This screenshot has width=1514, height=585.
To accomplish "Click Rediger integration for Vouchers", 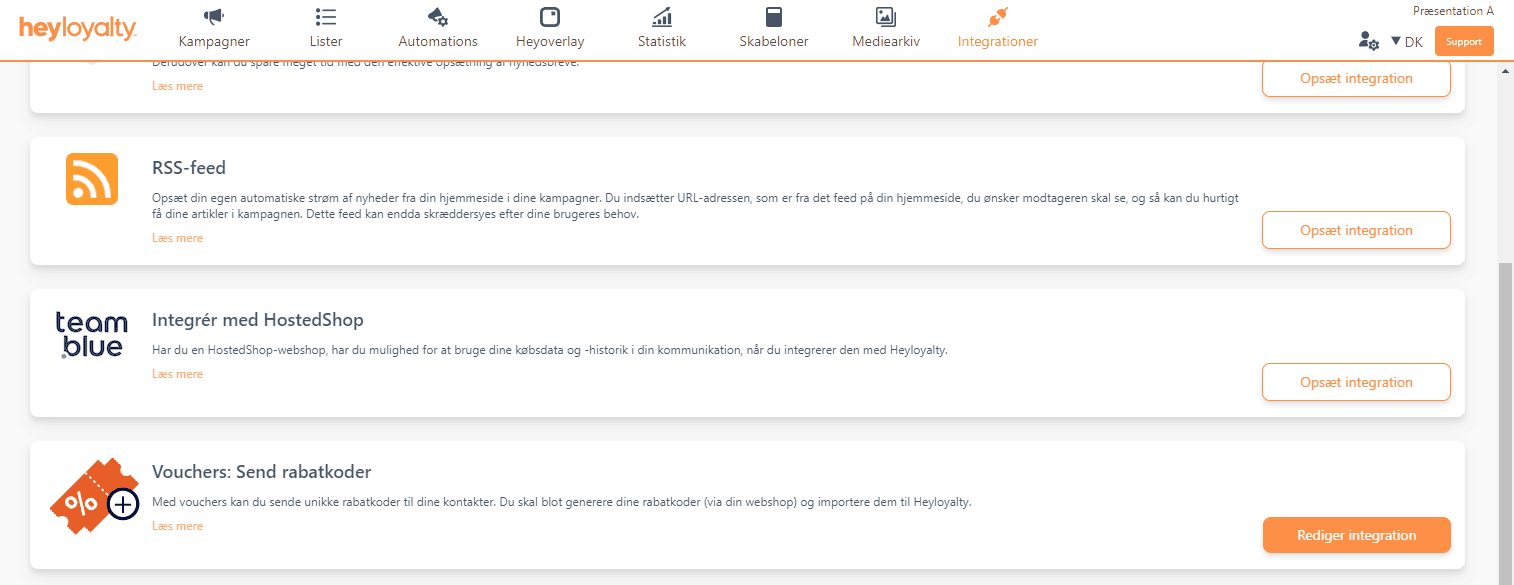I will (x=1356, y=535).
